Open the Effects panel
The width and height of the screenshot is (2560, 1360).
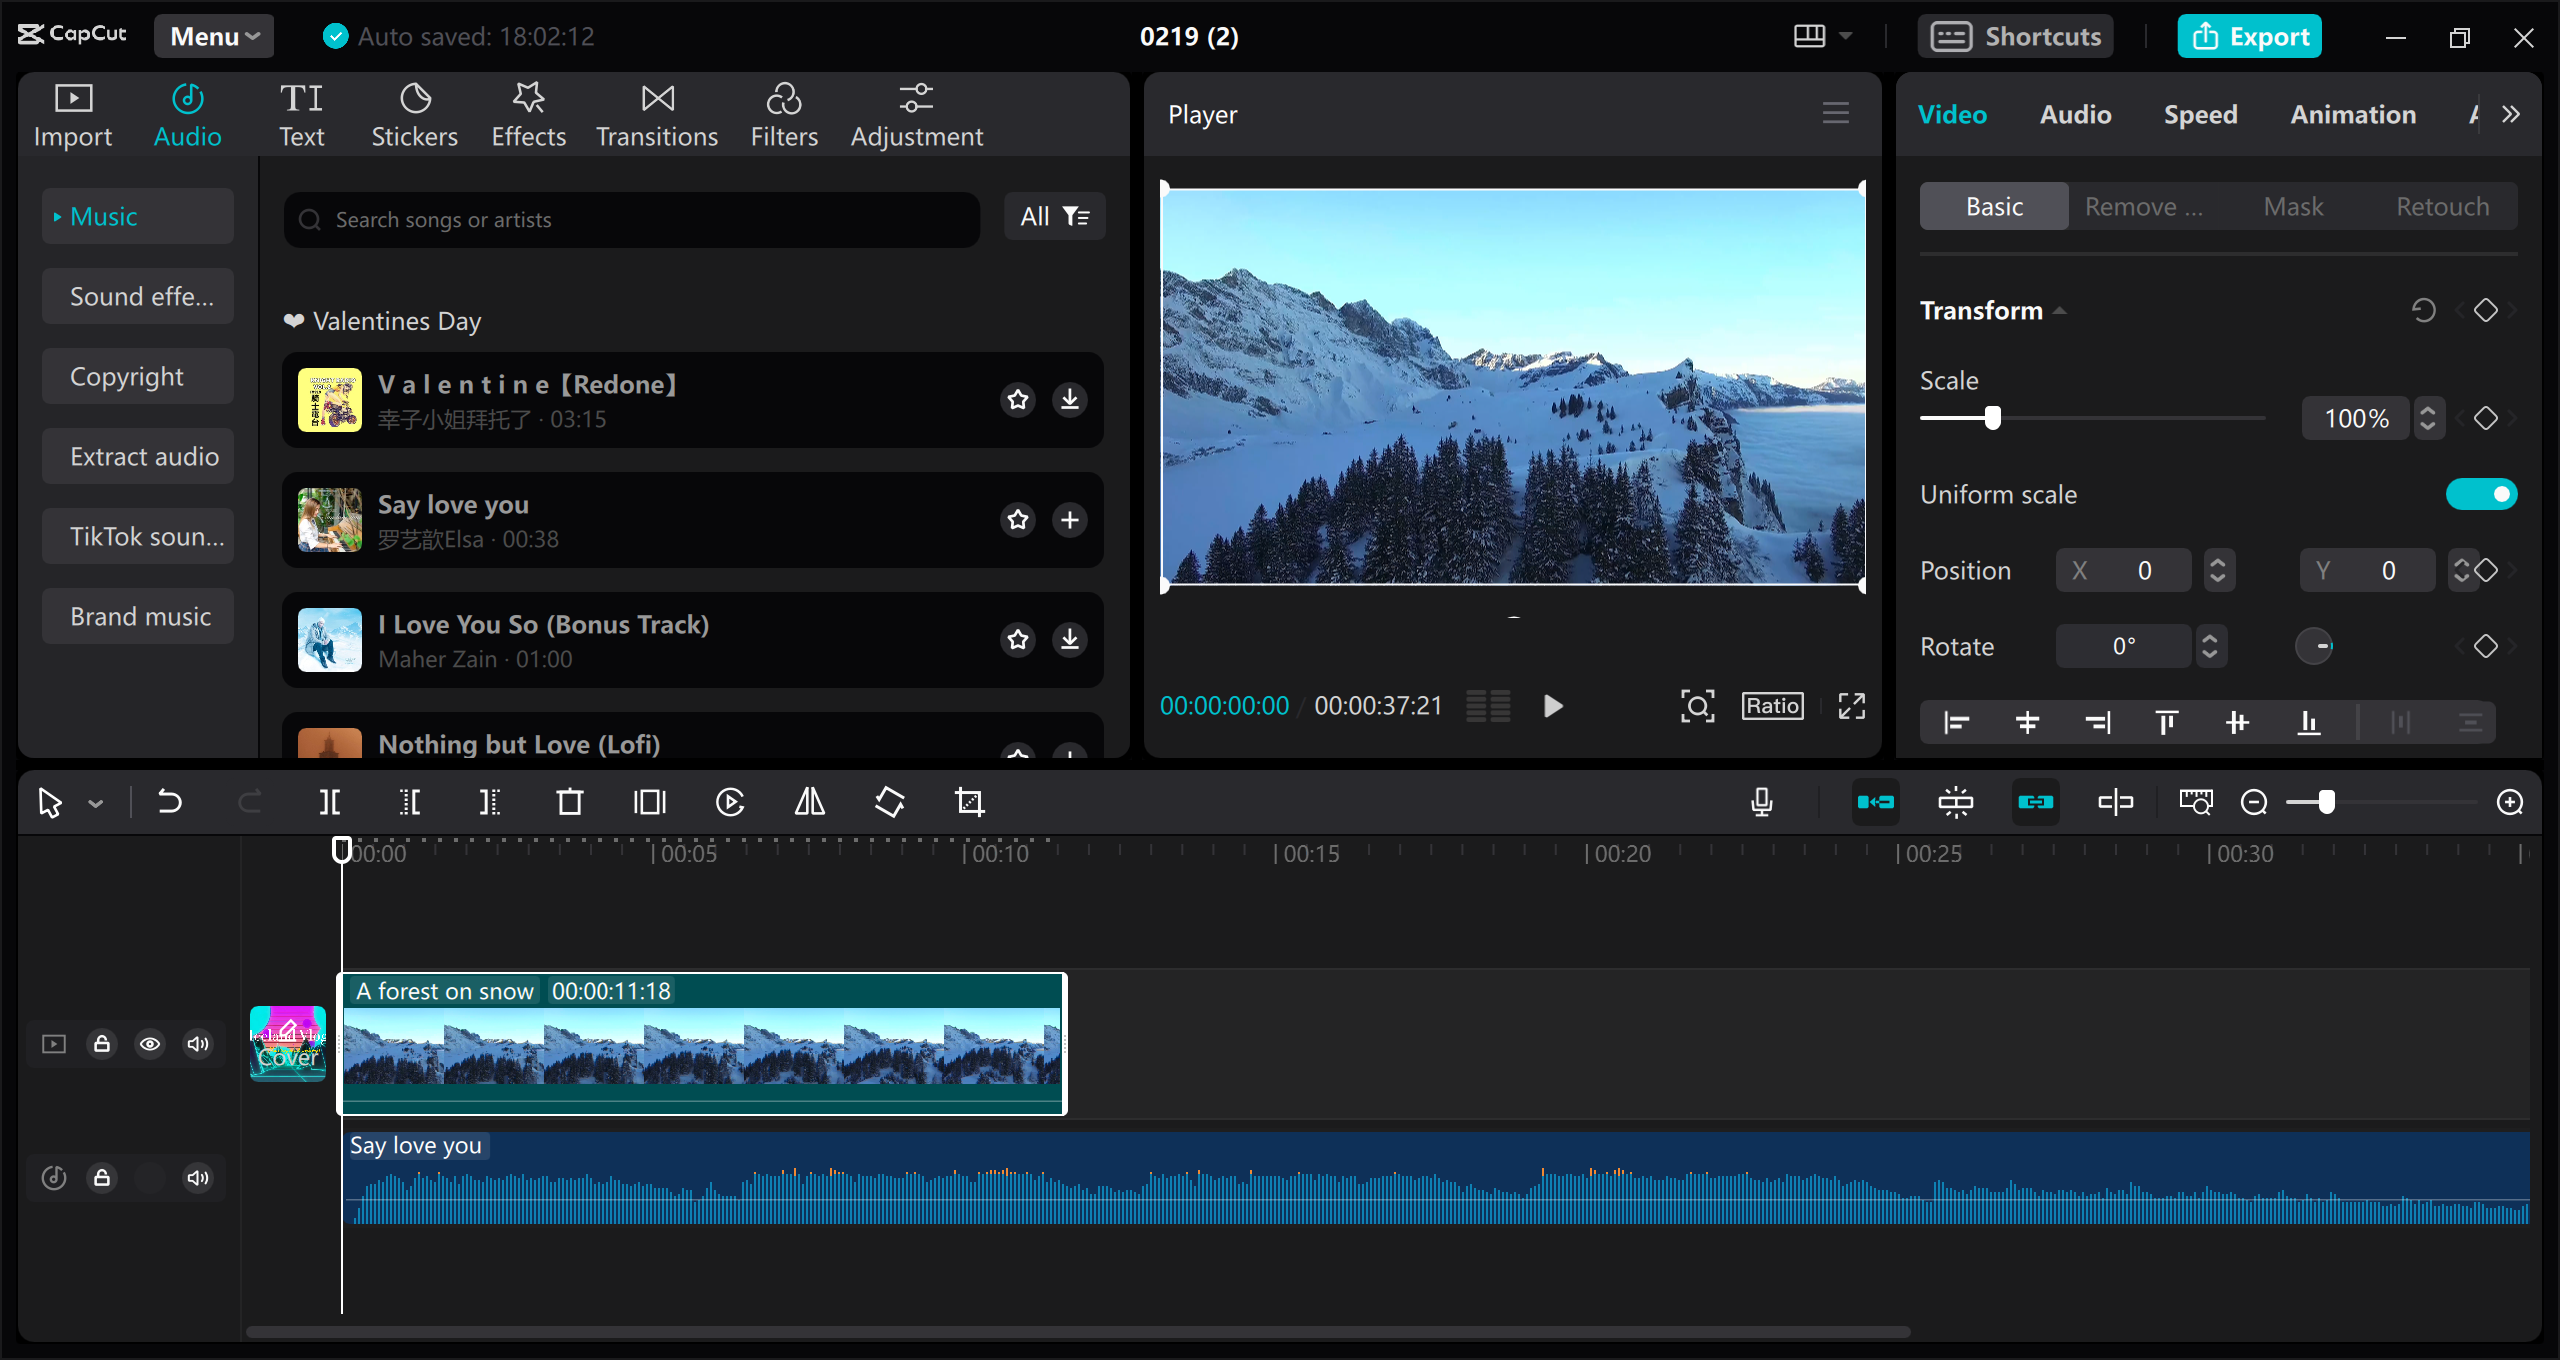click(x=528, y=113)
